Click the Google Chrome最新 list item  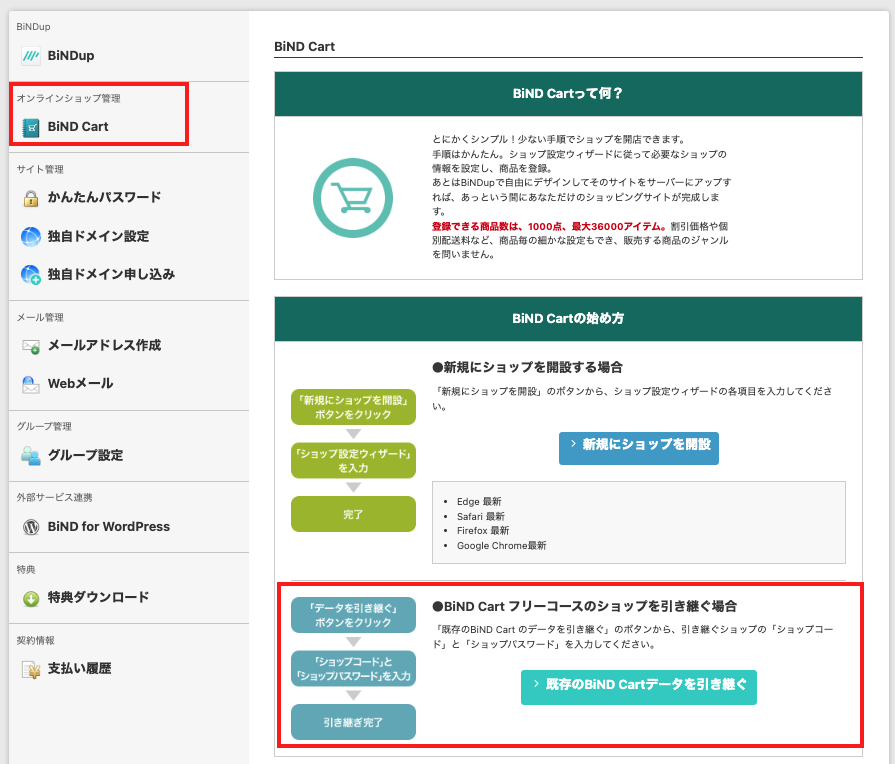click(x=501, y=545)
